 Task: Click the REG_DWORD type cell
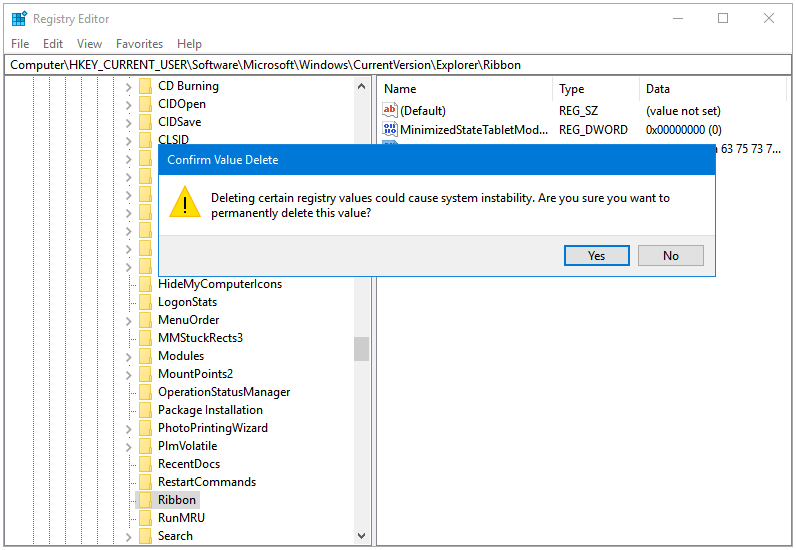pos(593,130)
